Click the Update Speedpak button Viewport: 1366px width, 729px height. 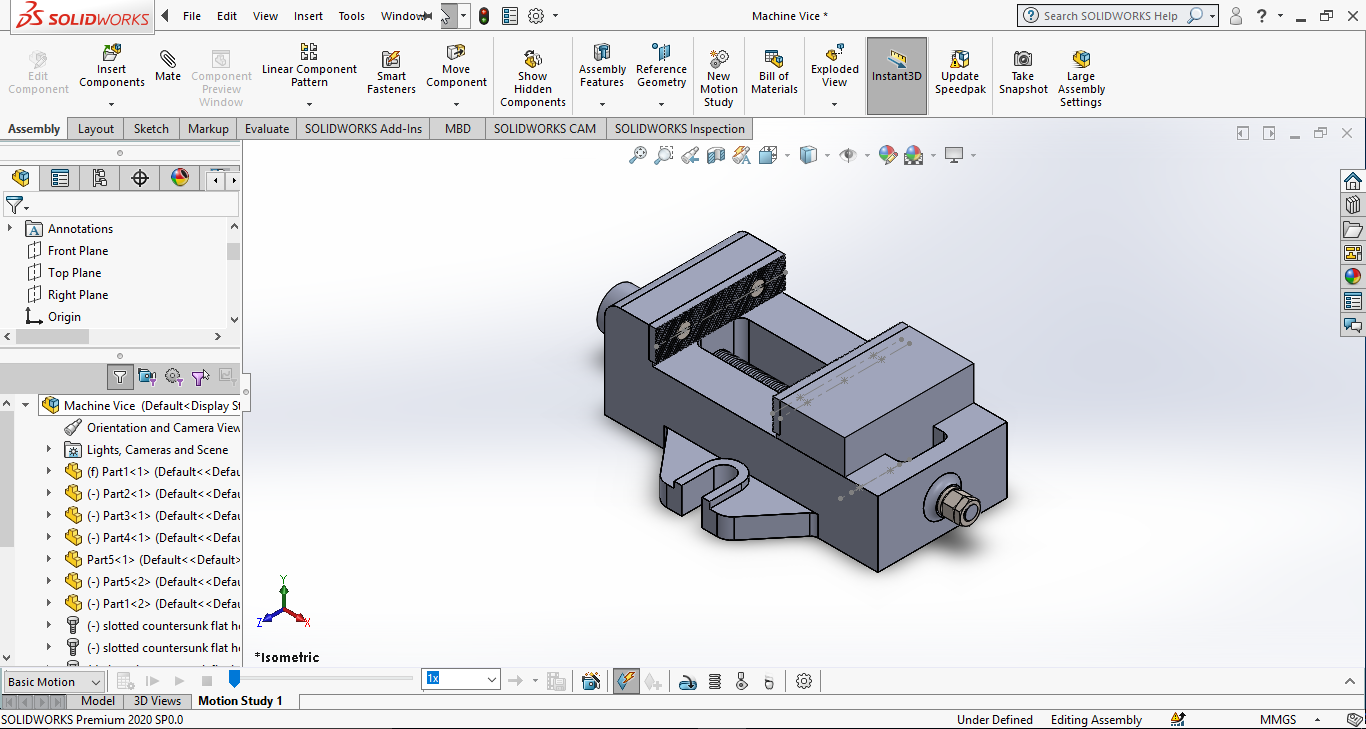click(x=960, y=70)
